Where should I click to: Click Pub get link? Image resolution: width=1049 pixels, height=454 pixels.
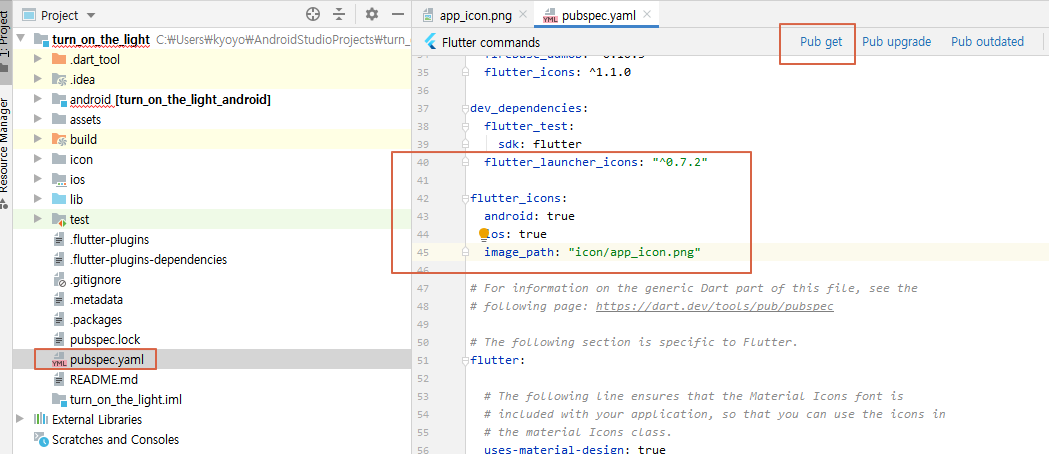tap(821, 41)
